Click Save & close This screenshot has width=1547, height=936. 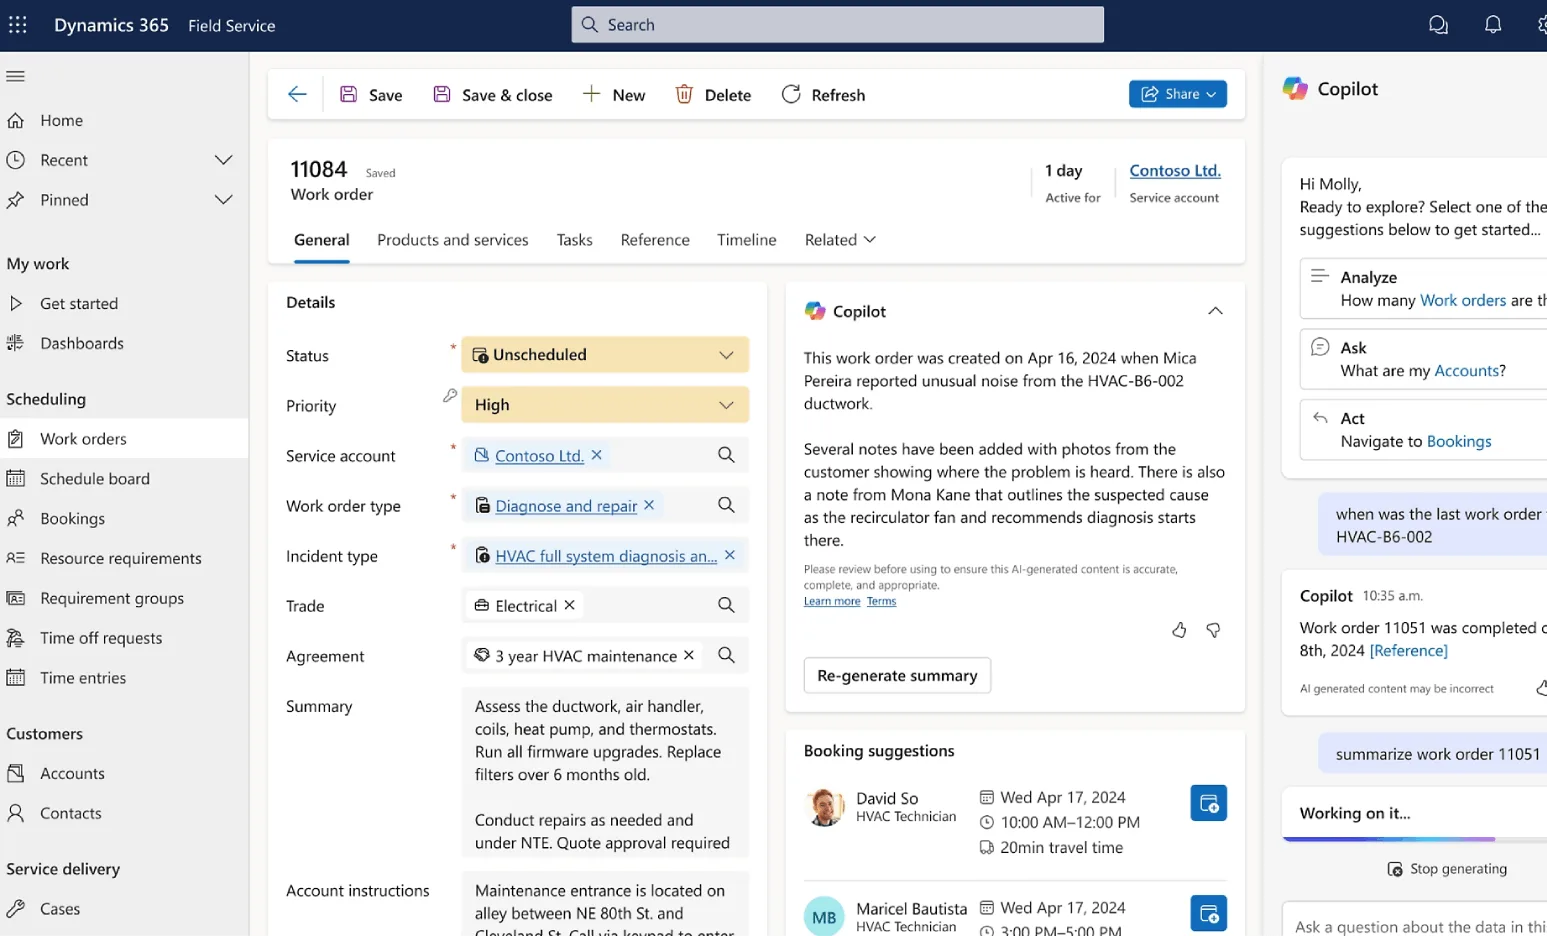click(492, 95)
